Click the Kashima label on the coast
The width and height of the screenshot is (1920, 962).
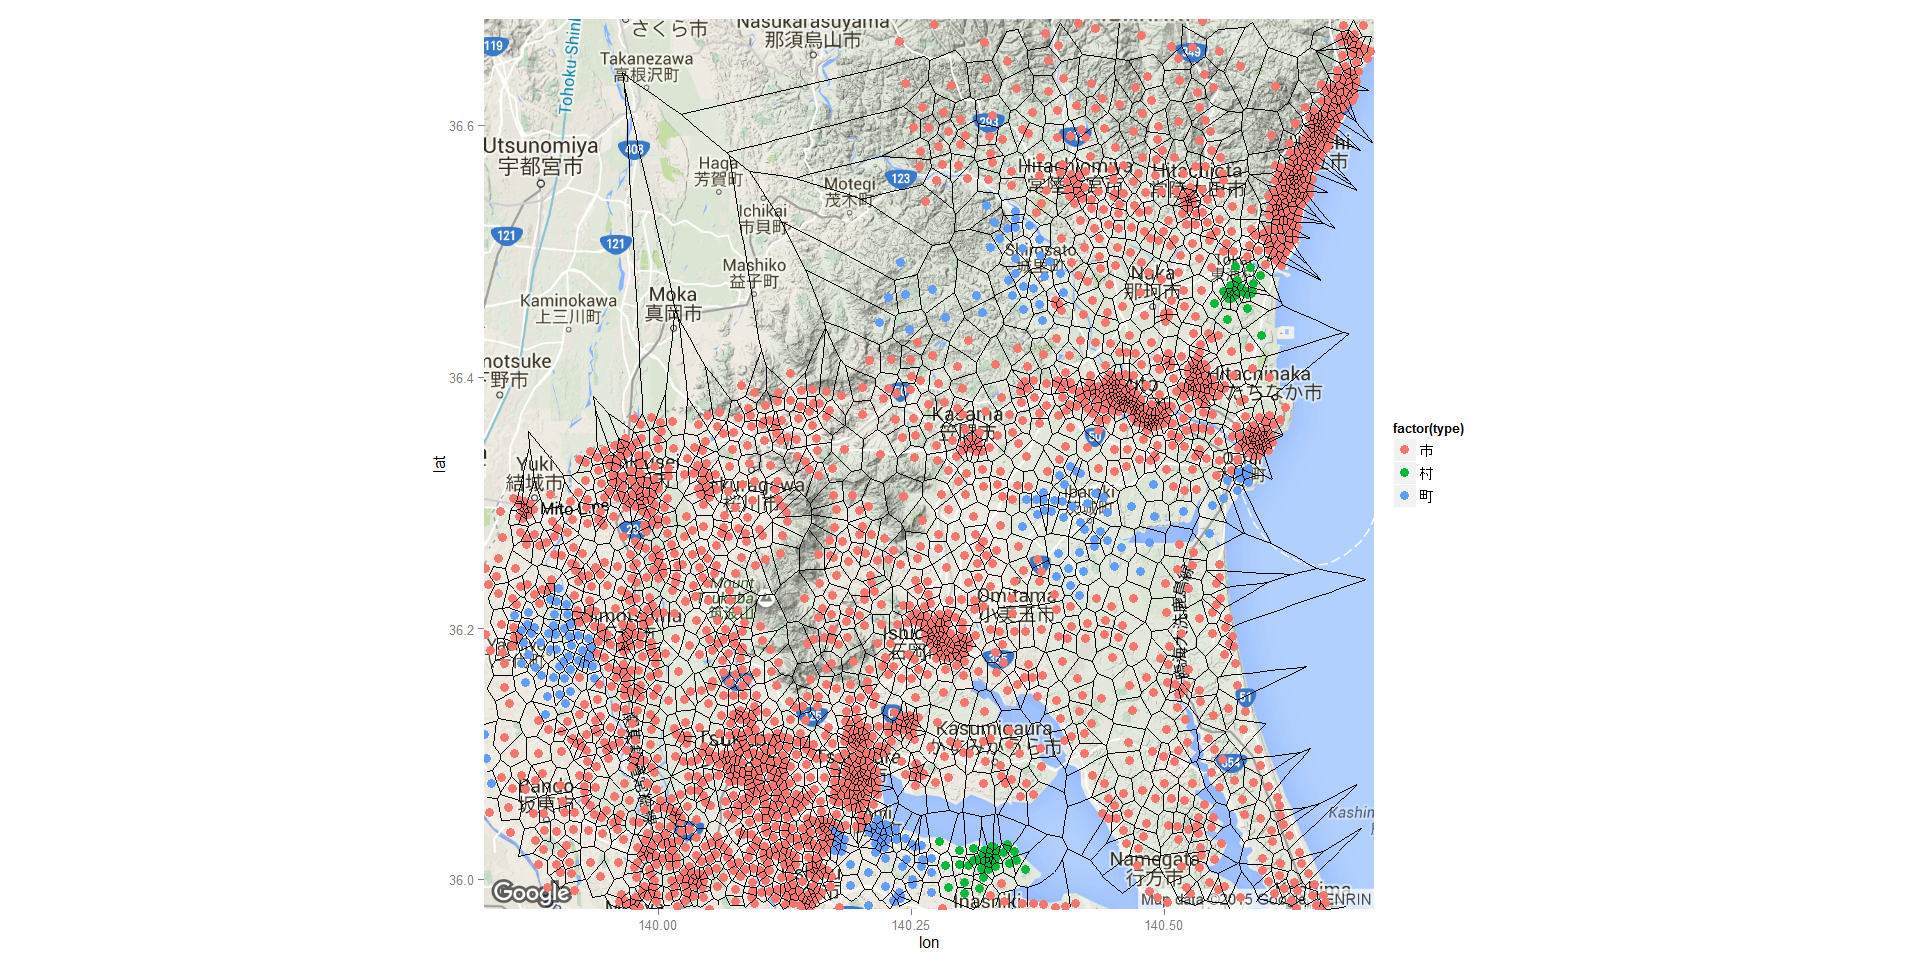pos(1351,812)
